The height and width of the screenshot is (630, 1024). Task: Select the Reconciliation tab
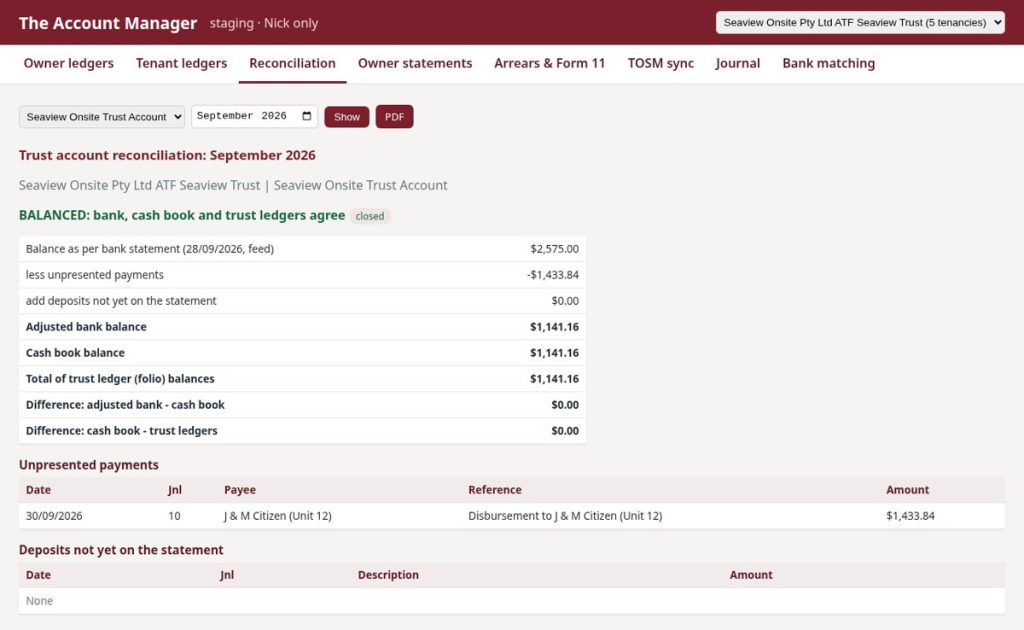pos(293,63)
